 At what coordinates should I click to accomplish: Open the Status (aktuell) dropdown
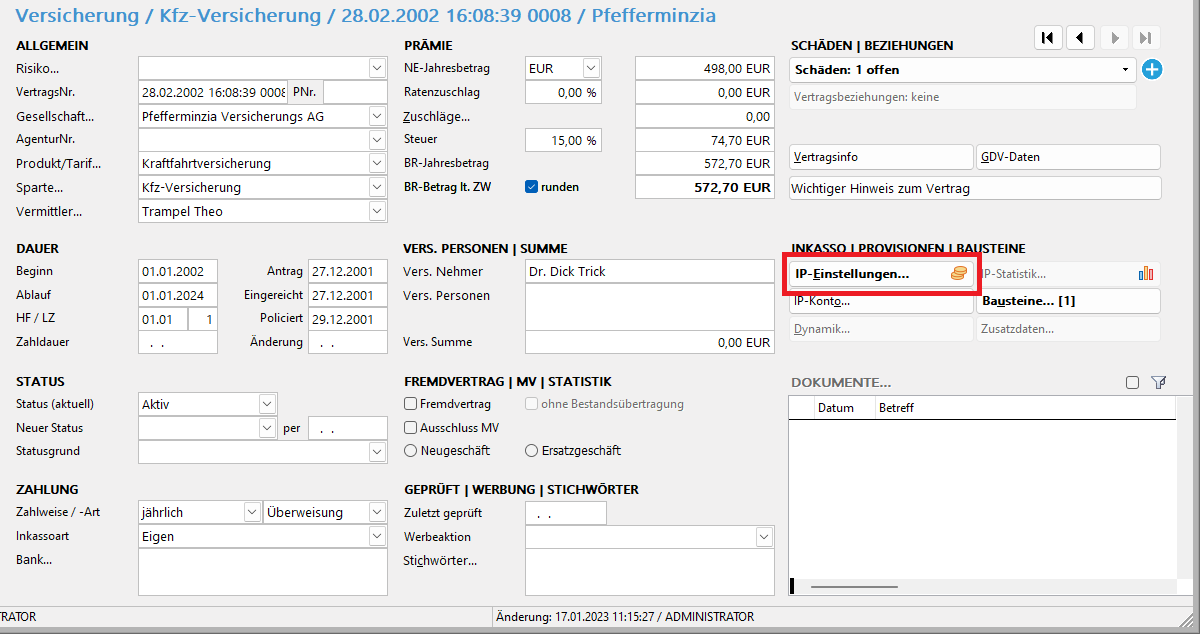click(267, 404)
